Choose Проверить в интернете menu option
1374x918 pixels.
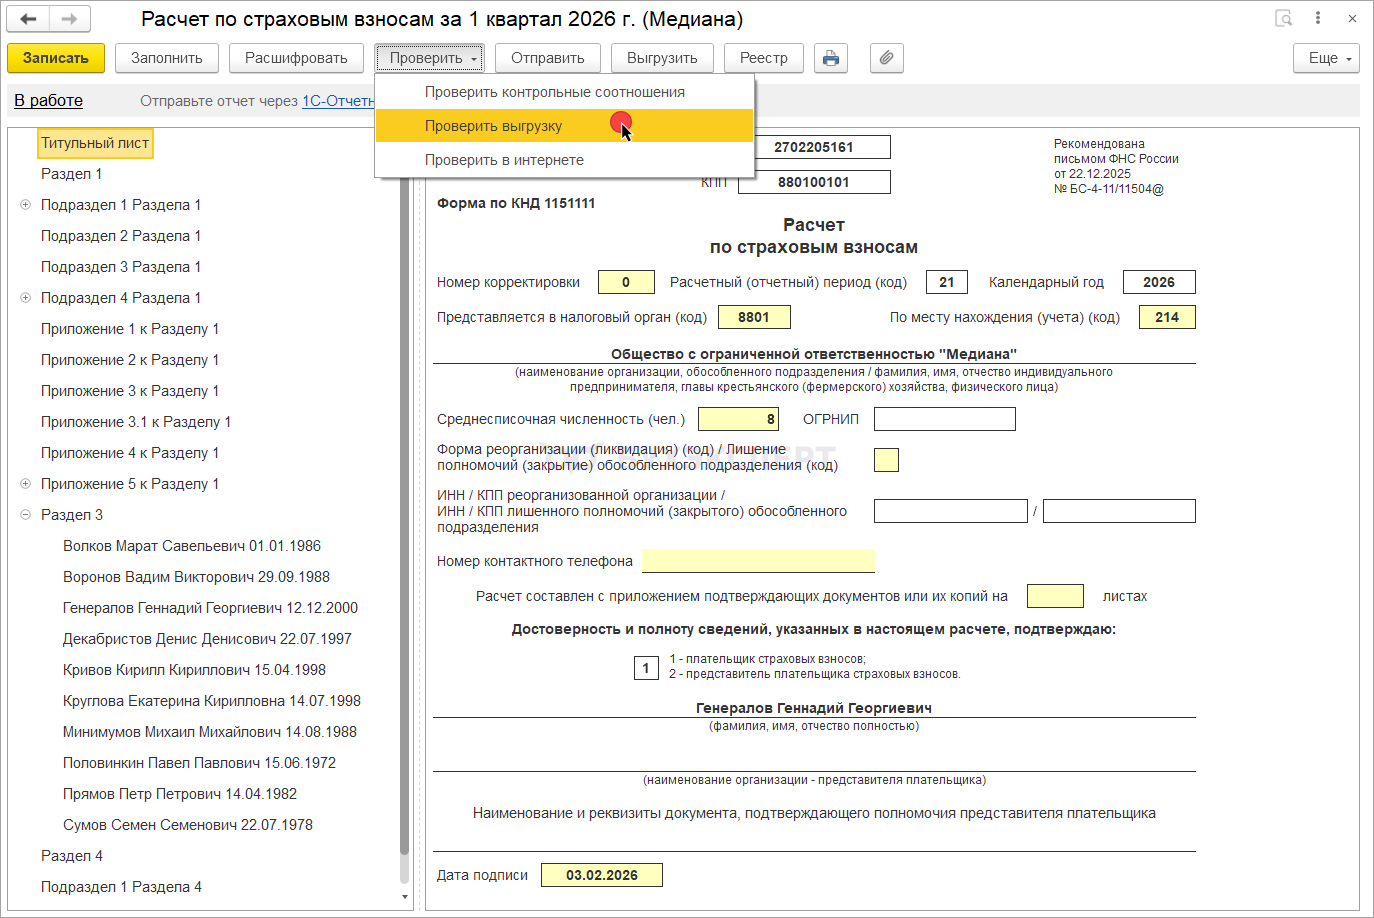[x=504, y=160]
